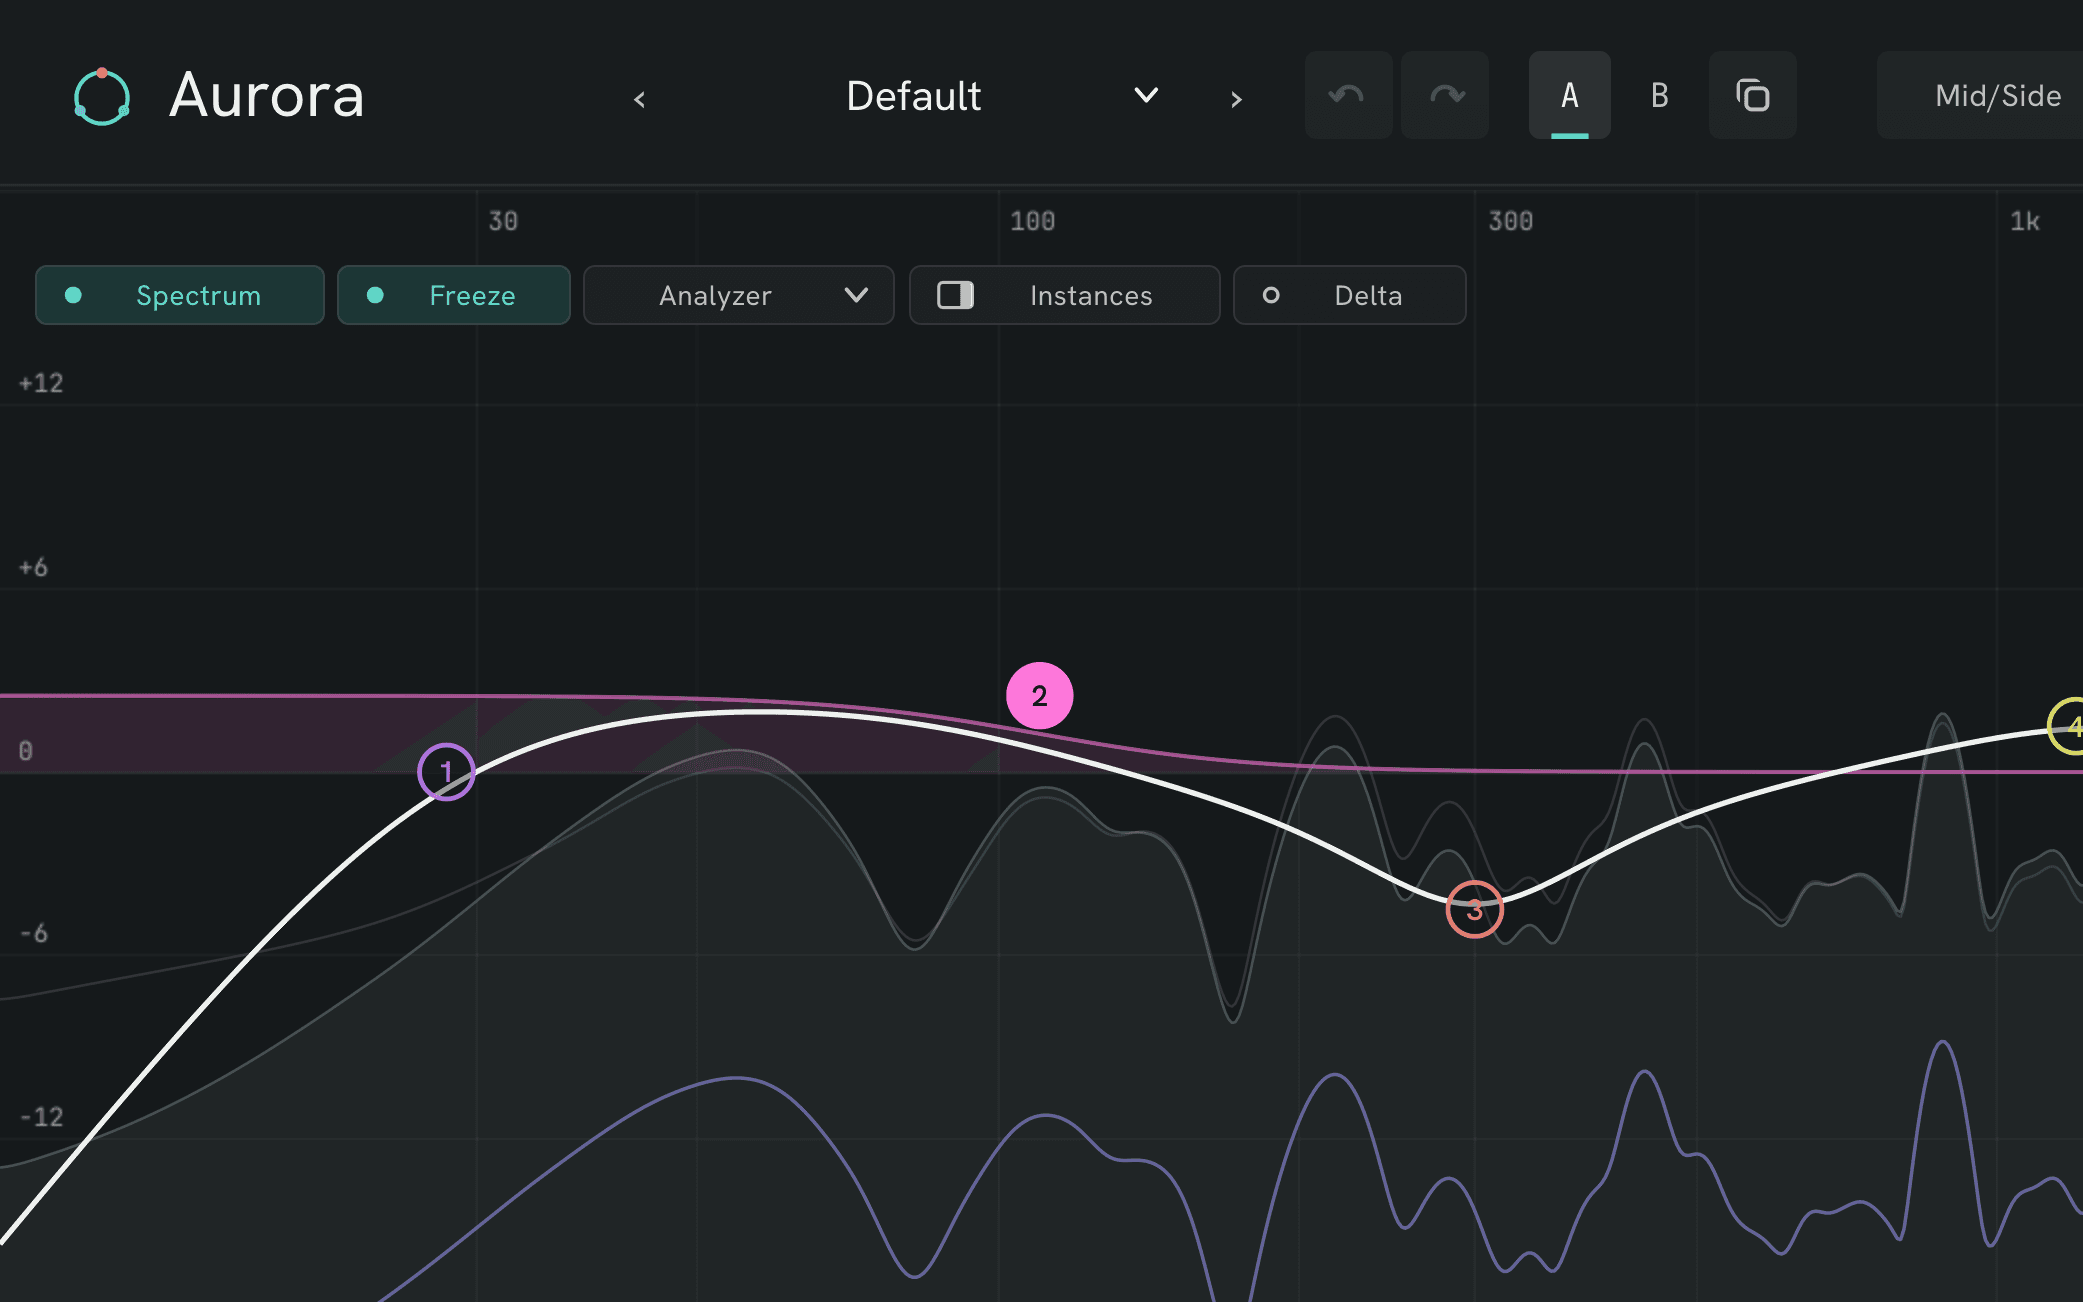
Task: Click the +12 dB gain scale label
Action: (41, 383)
